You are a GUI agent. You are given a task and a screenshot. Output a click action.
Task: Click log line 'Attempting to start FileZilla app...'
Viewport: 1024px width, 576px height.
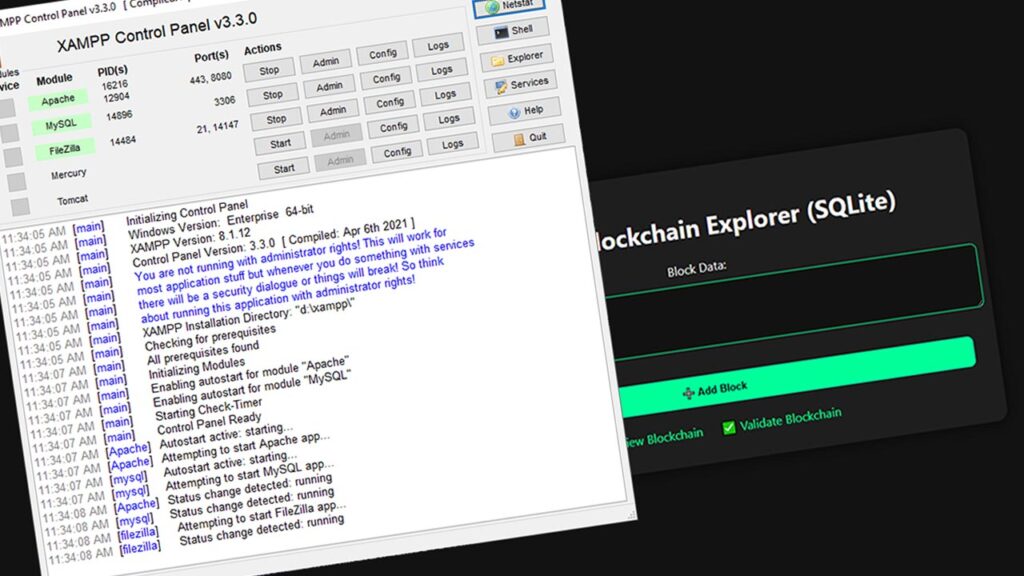(x=261, y=516)
